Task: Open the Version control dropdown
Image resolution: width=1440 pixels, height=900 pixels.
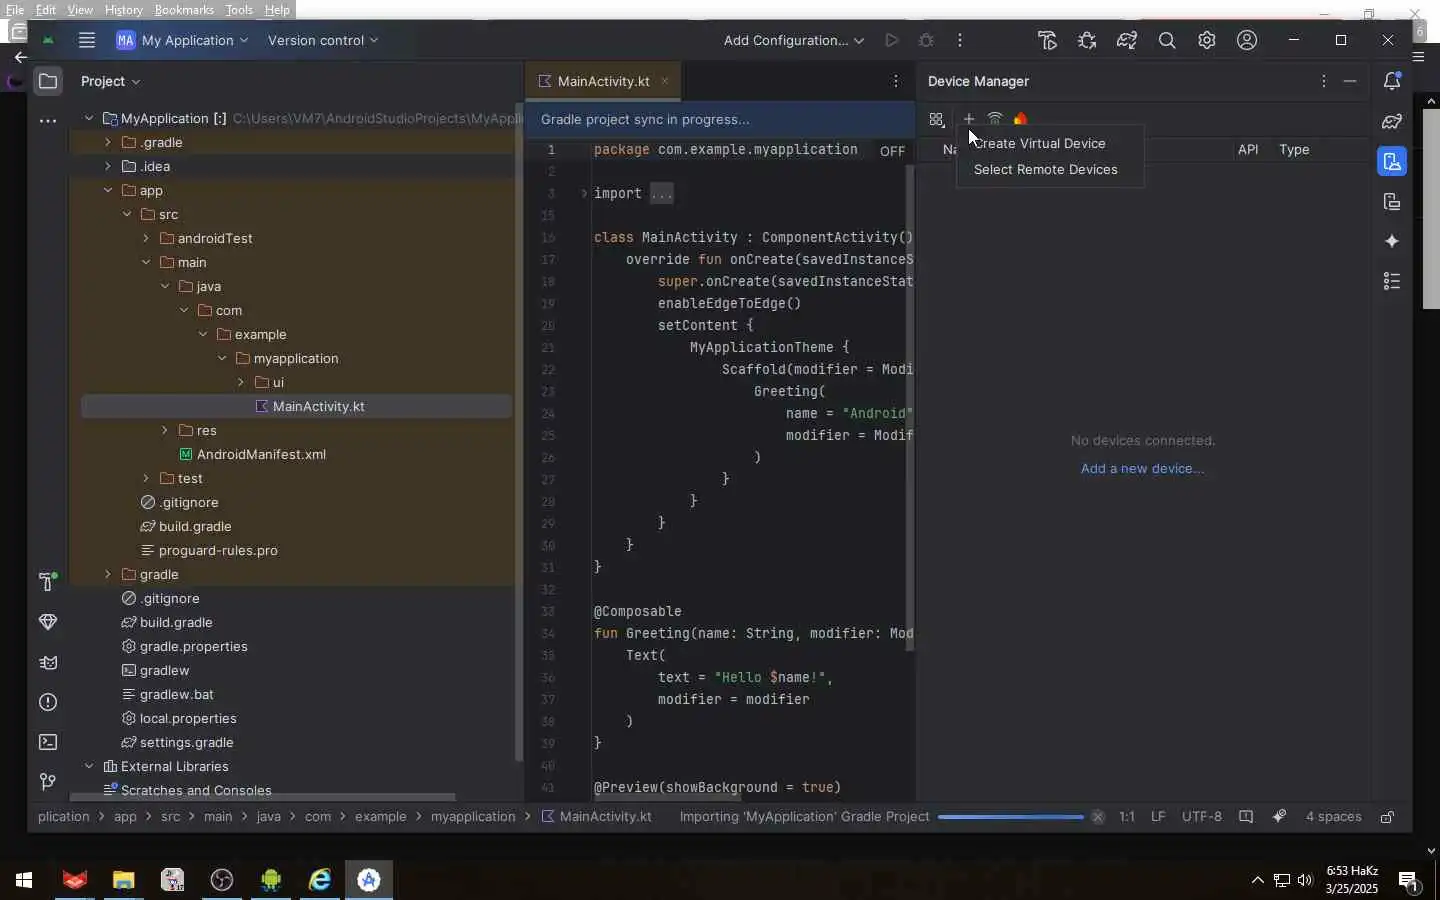Action: click(x=323, y=41)
